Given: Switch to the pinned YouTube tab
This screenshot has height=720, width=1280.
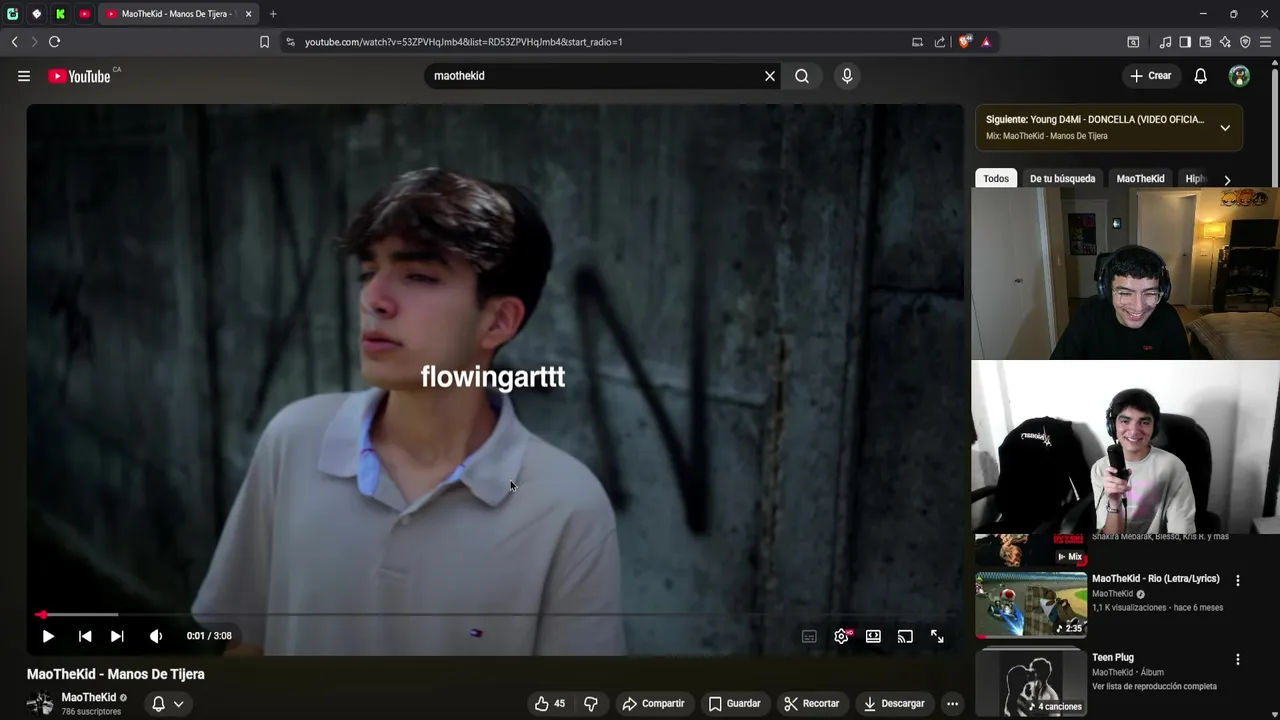Looking at the screenshot, I should tap(85, 14).
